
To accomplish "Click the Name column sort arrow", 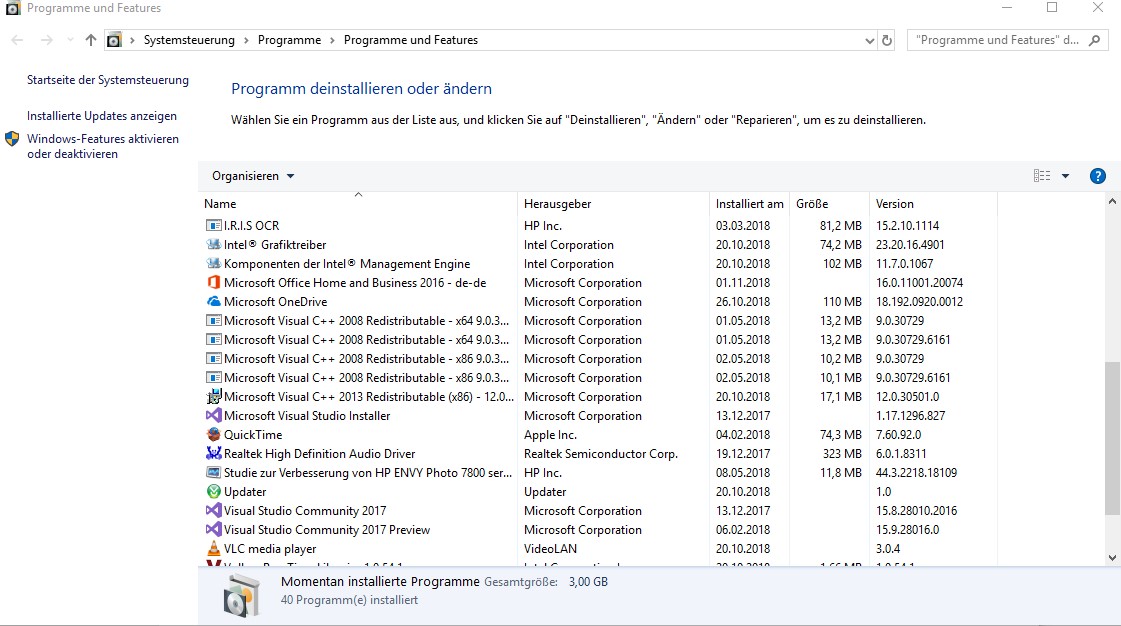I will coord(358,194).
